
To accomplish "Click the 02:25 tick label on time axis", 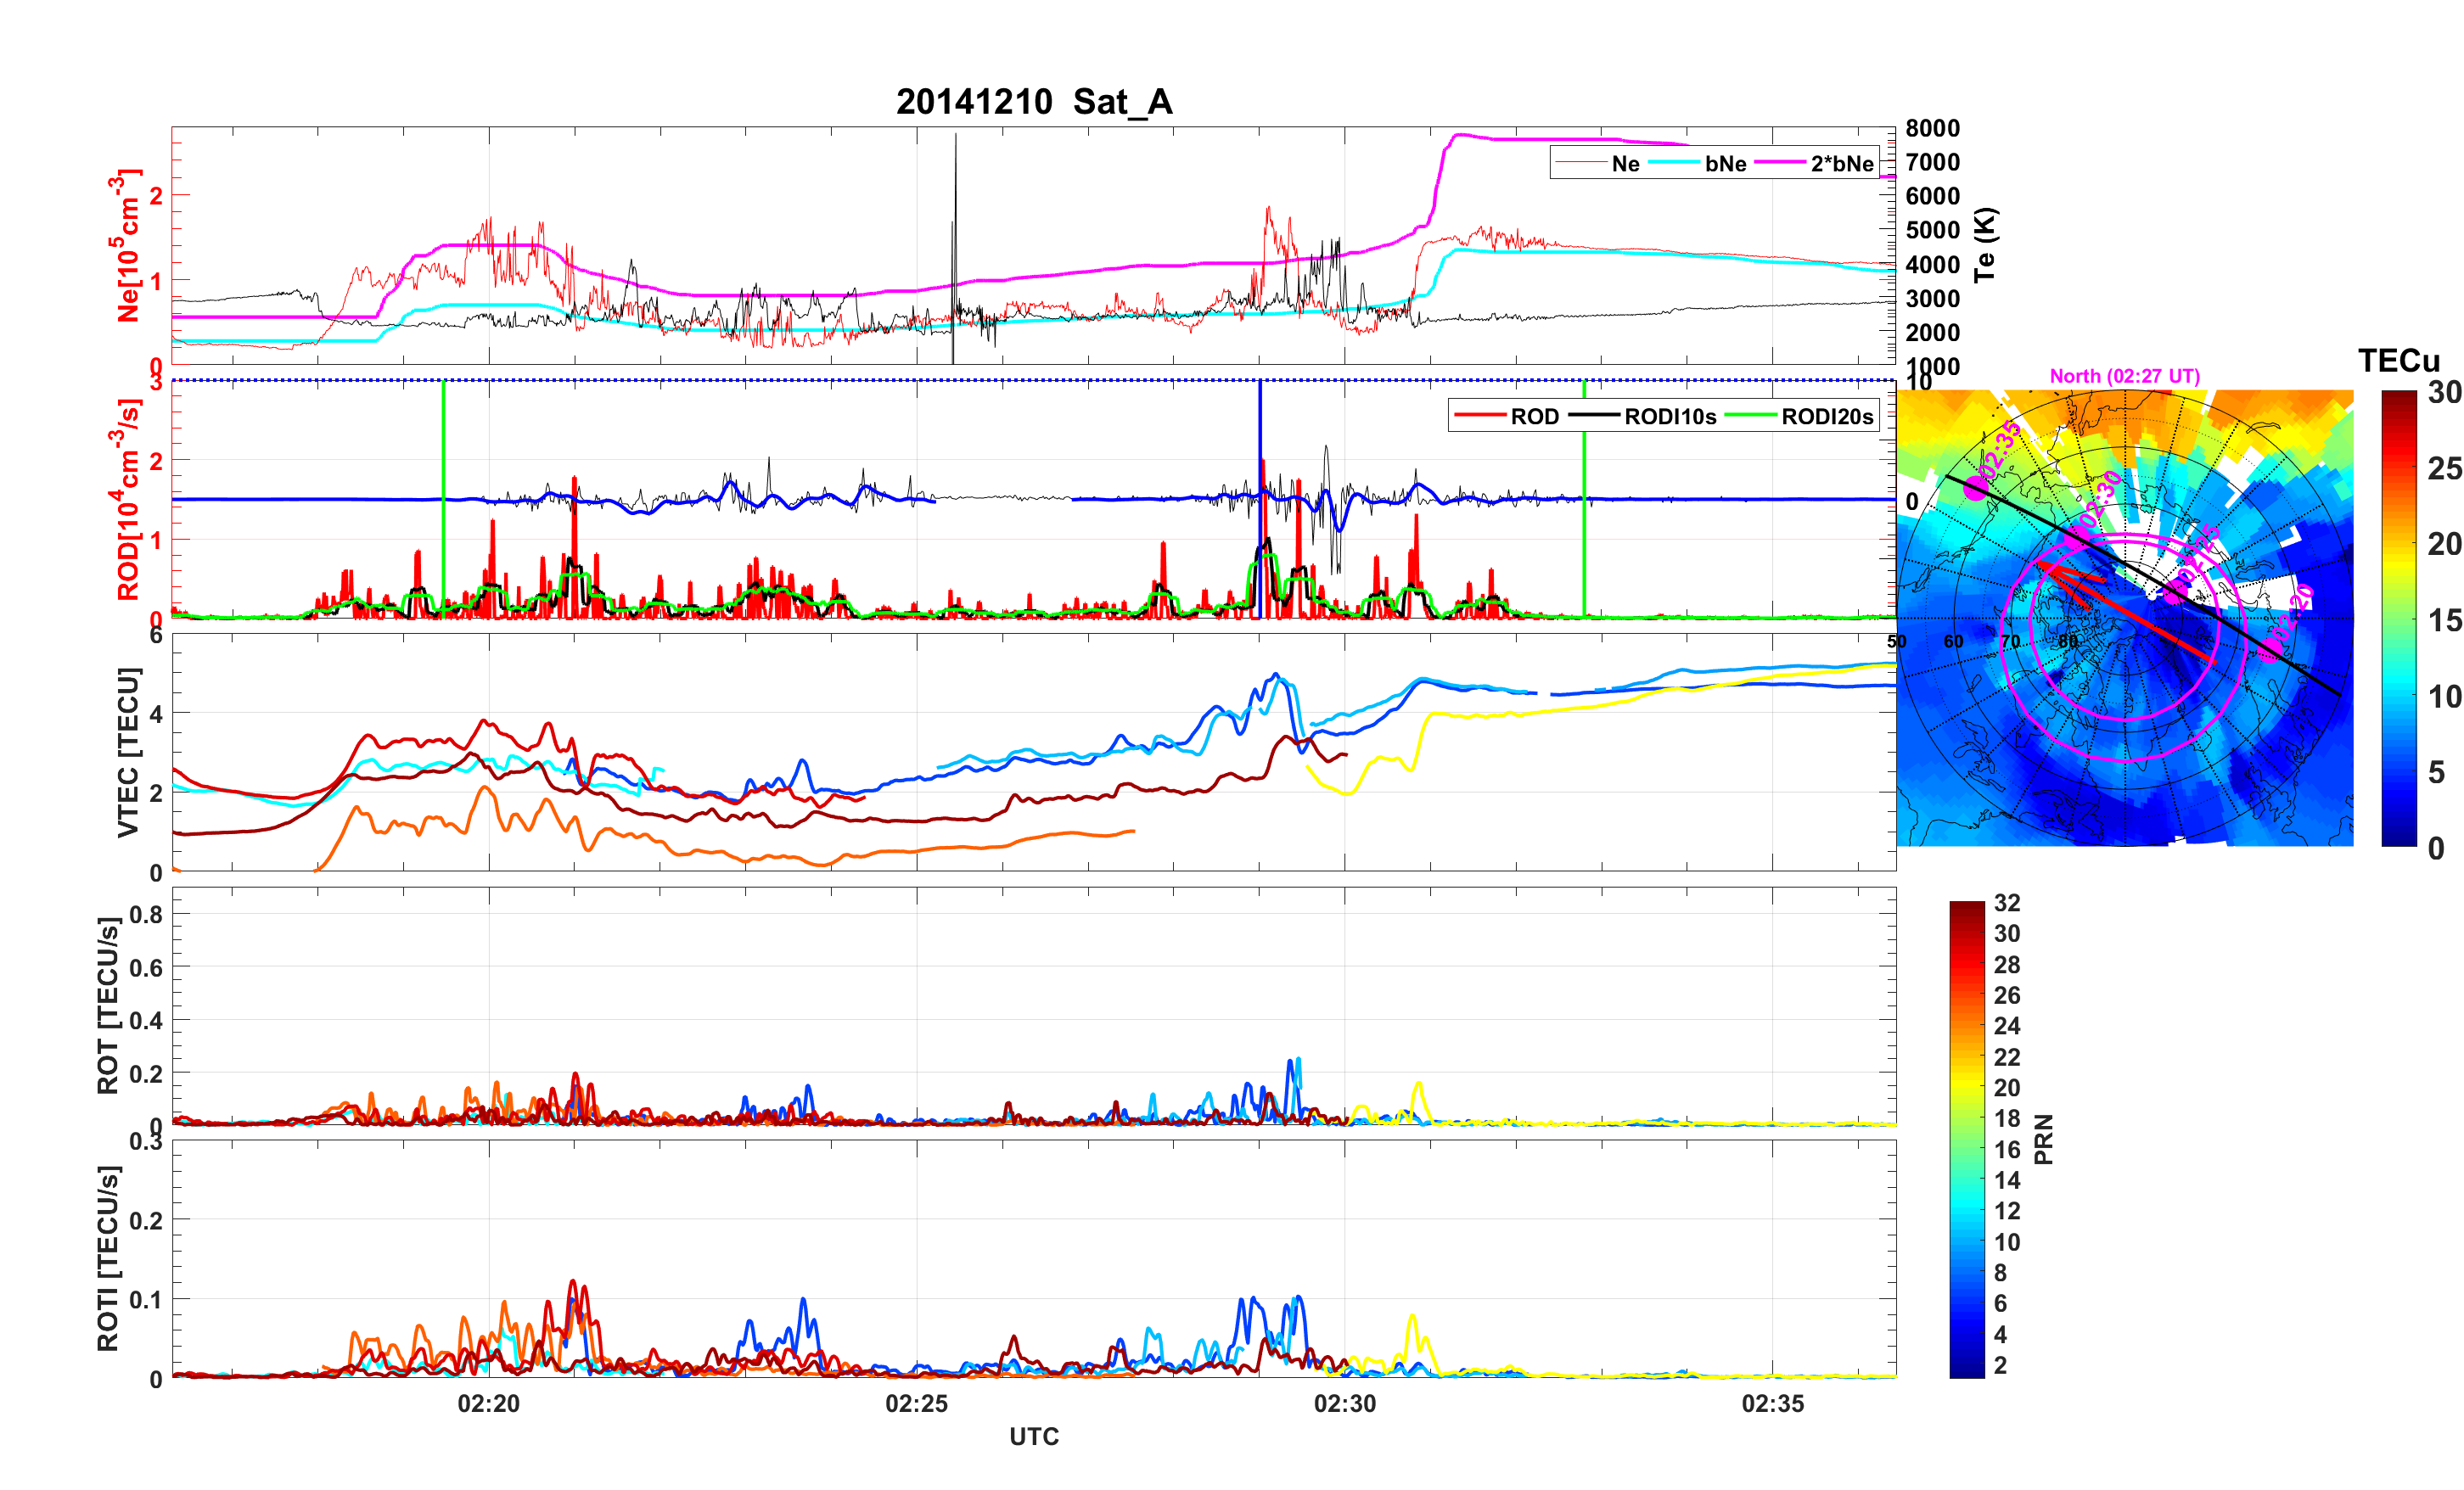I will tap(916, 1403).
